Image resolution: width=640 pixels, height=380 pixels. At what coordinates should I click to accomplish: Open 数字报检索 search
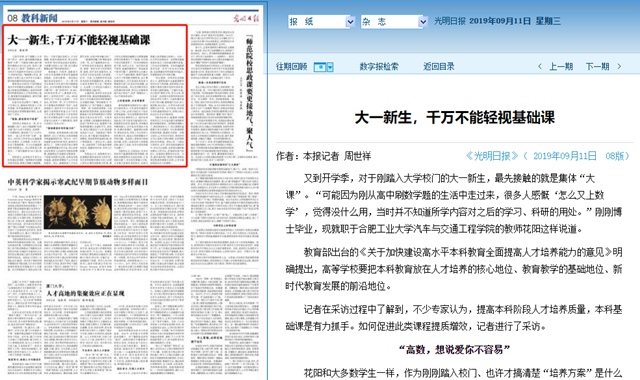click(x=379, y=67)
